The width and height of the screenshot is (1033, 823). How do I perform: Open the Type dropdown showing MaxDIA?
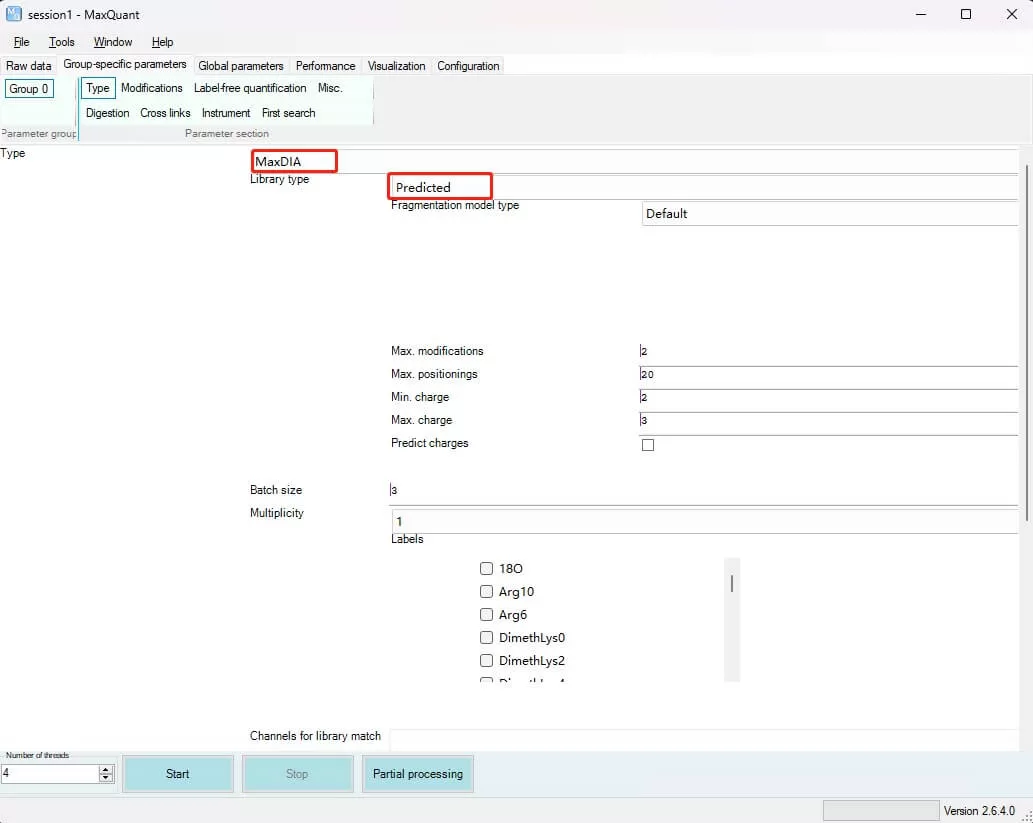632,162
